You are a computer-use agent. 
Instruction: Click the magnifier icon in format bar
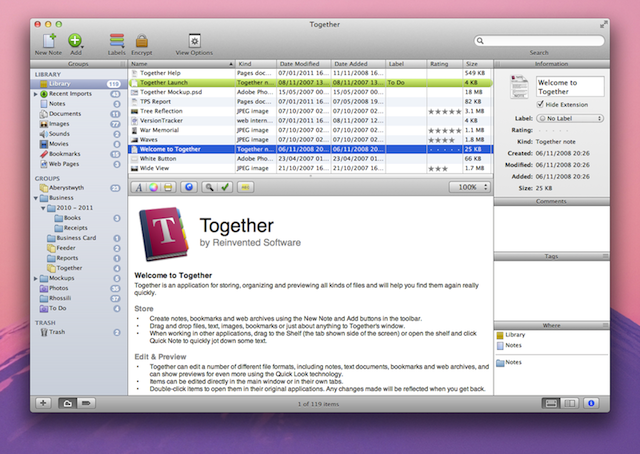point(208,187)
